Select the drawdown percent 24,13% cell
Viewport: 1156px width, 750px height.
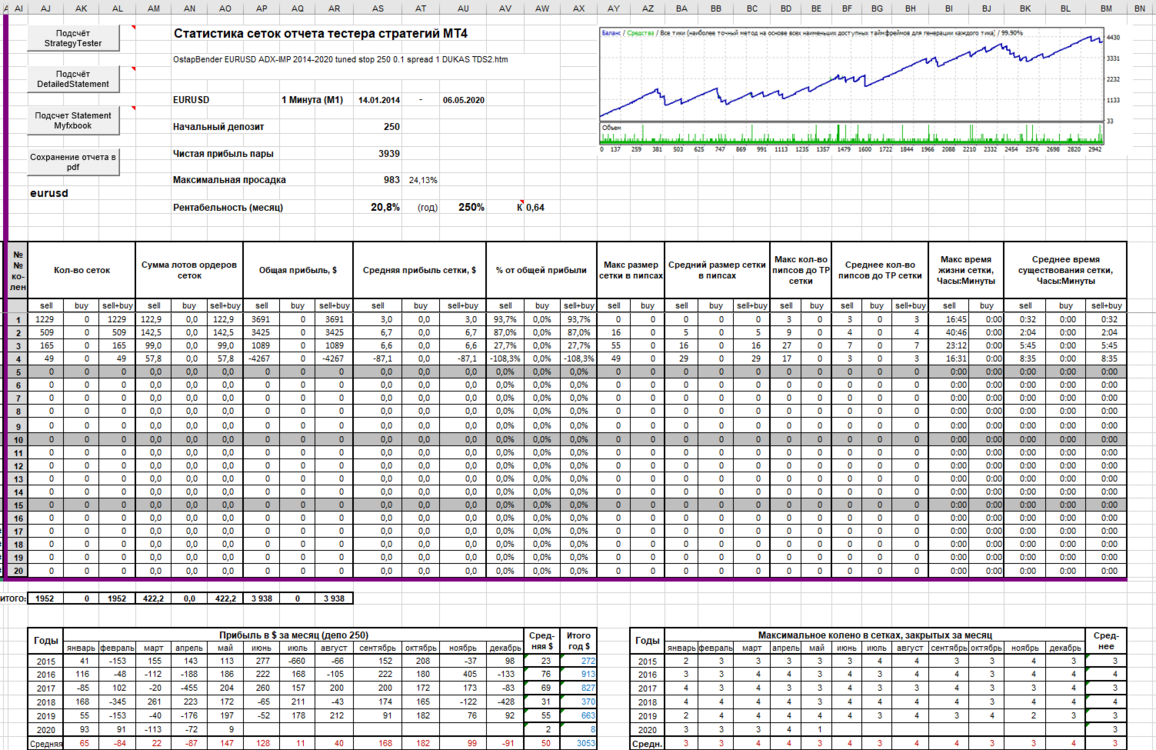[422, 180]
